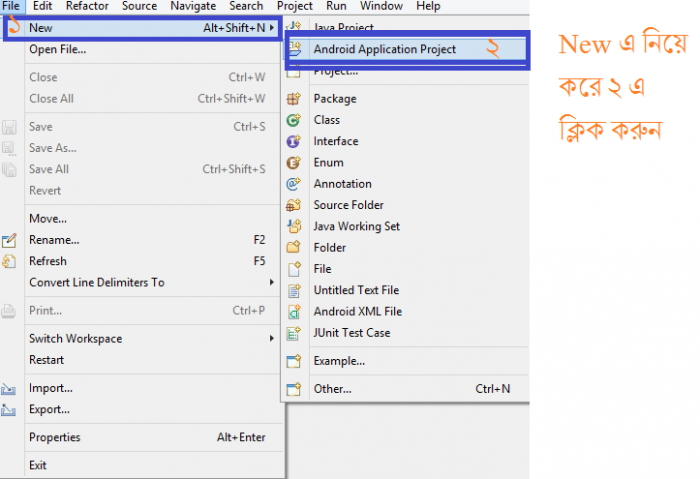Click the Export icon

pyautogui.click(x=8, y=409)
